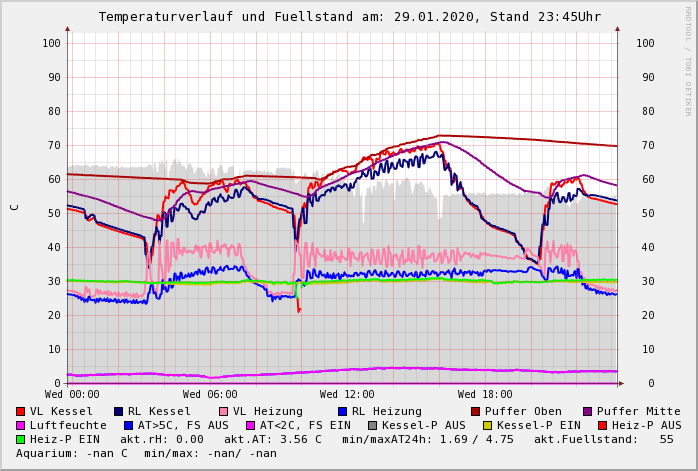
Task: Select the pink VL Heizung legend swatch
Action: pyautogui.click(x=224, y=411)
